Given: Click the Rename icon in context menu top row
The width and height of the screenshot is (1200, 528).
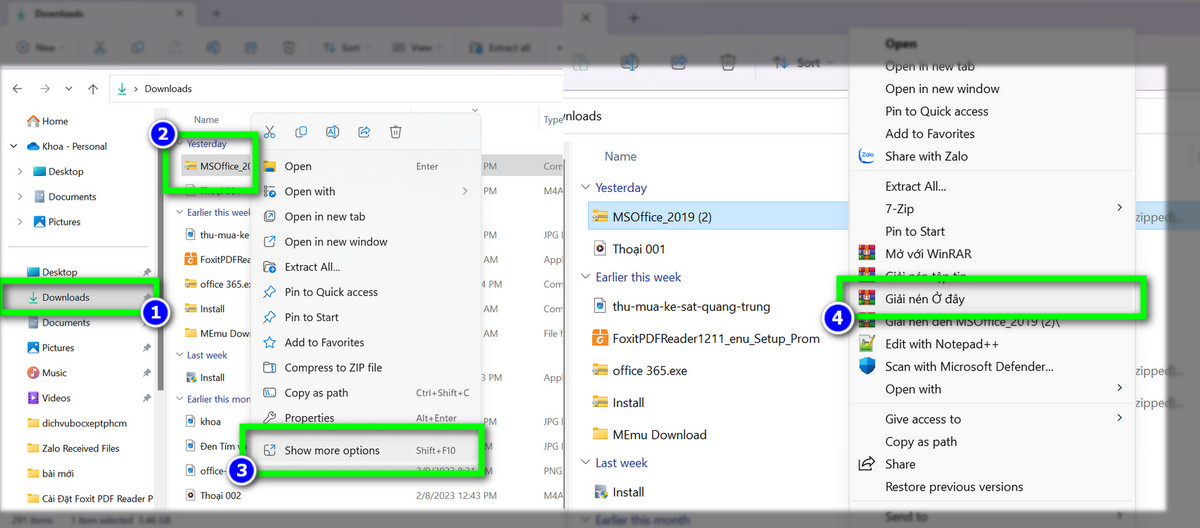Looking at the screenshot, I should click(333, 131).
